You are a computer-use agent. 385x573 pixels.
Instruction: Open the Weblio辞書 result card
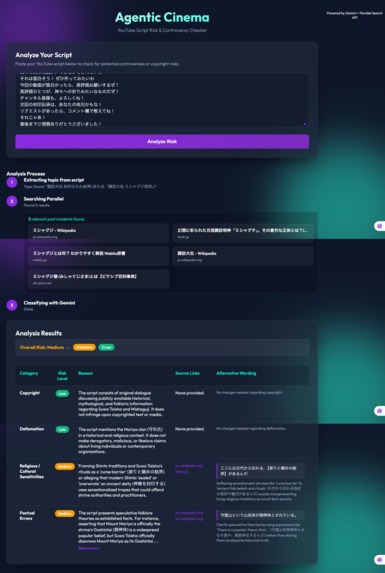click(98, 256)
